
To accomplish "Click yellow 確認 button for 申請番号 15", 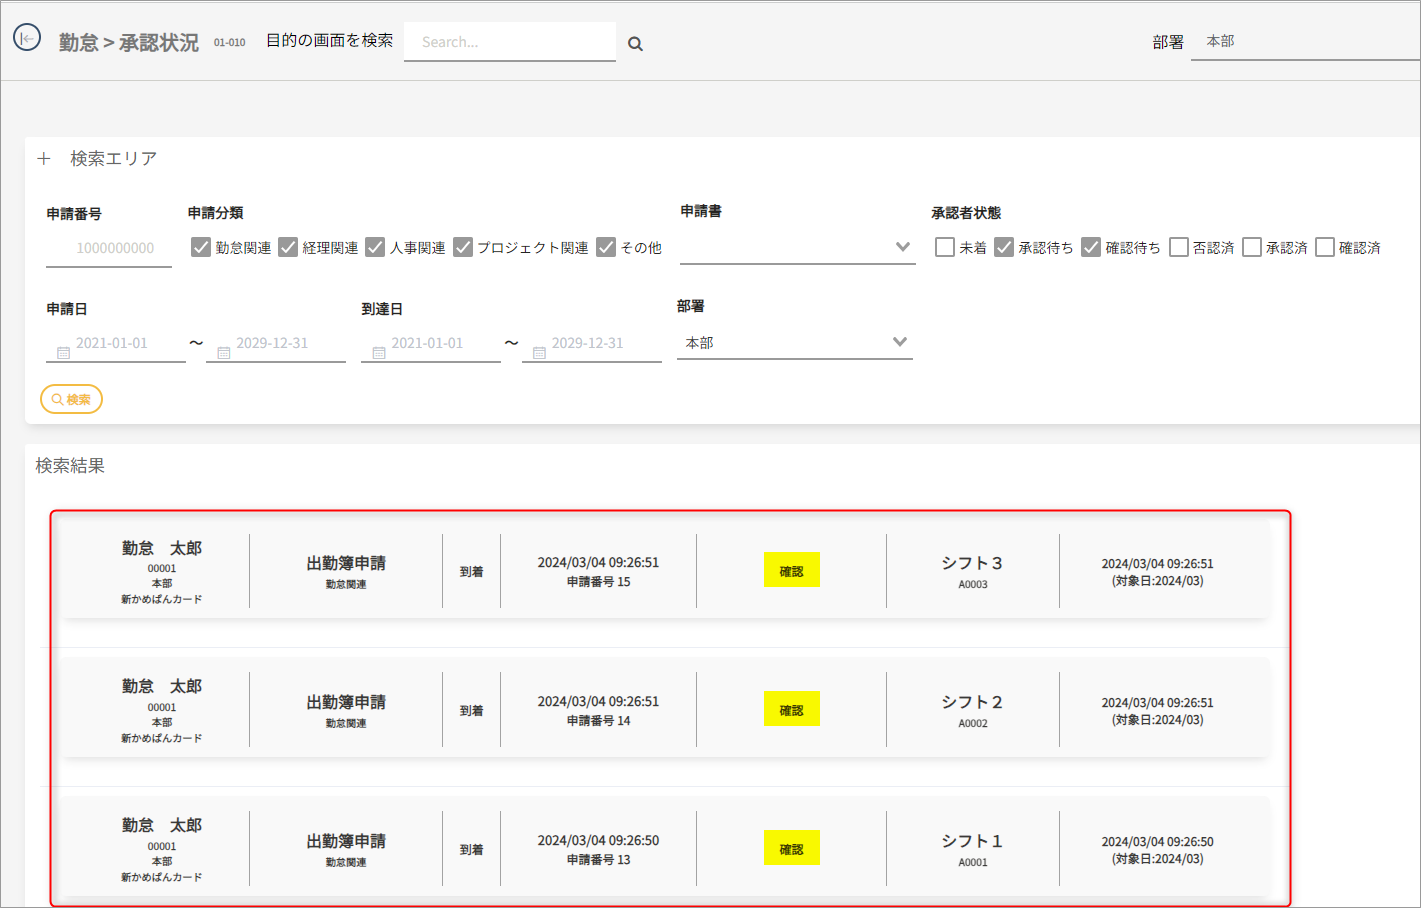I will point(791,570).
